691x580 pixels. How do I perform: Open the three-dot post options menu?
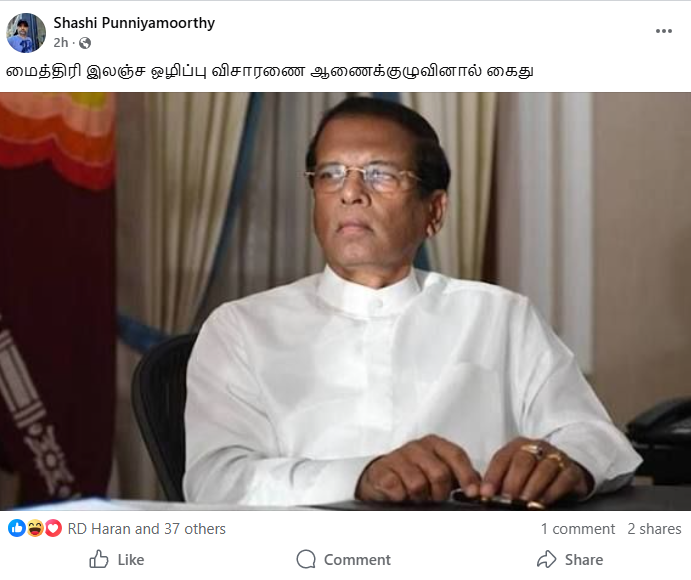664,31
